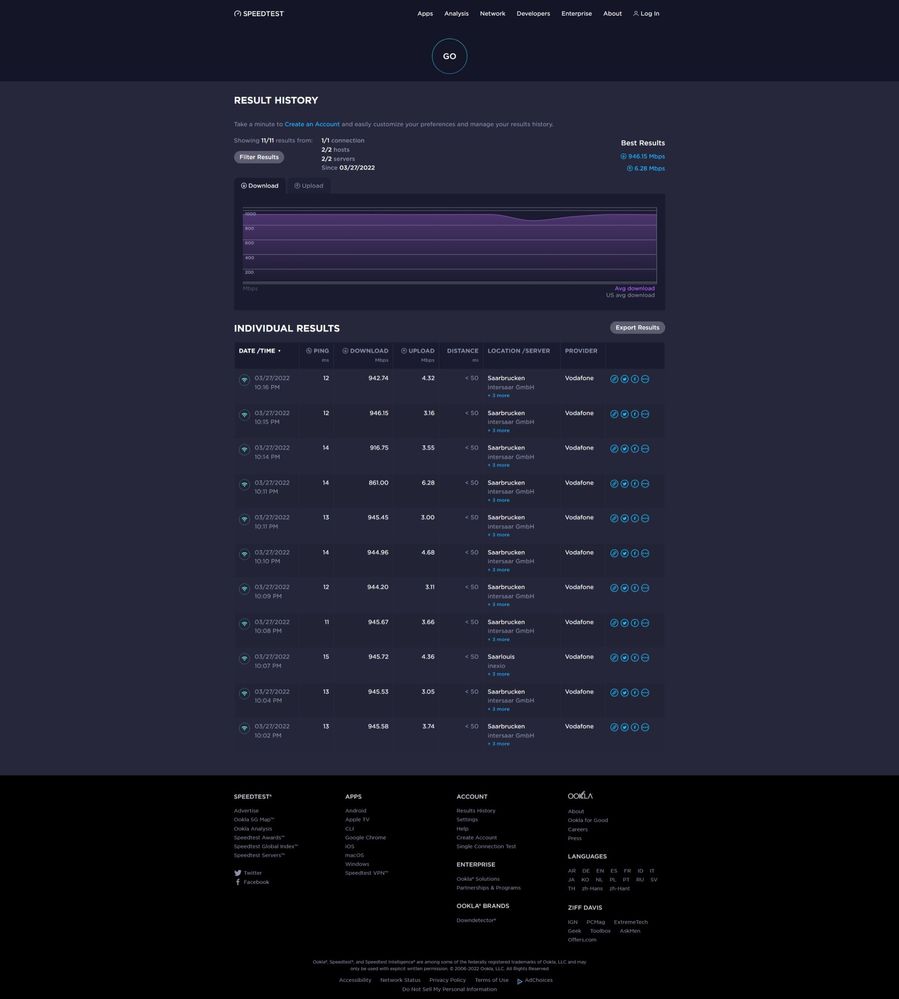Sort by the UPLOAD column header
This screenshot has width=899, height=999.
[417, 351]
